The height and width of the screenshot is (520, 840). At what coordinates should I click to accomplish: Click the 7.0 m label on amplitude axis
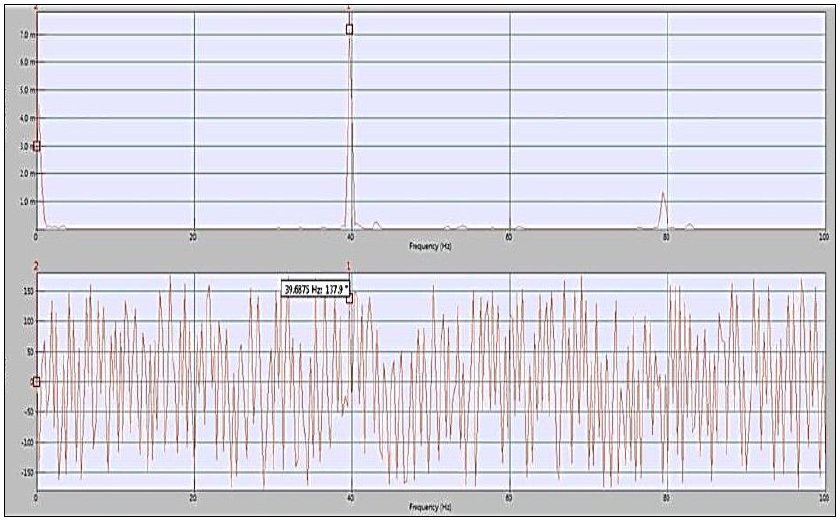[27, 34]
